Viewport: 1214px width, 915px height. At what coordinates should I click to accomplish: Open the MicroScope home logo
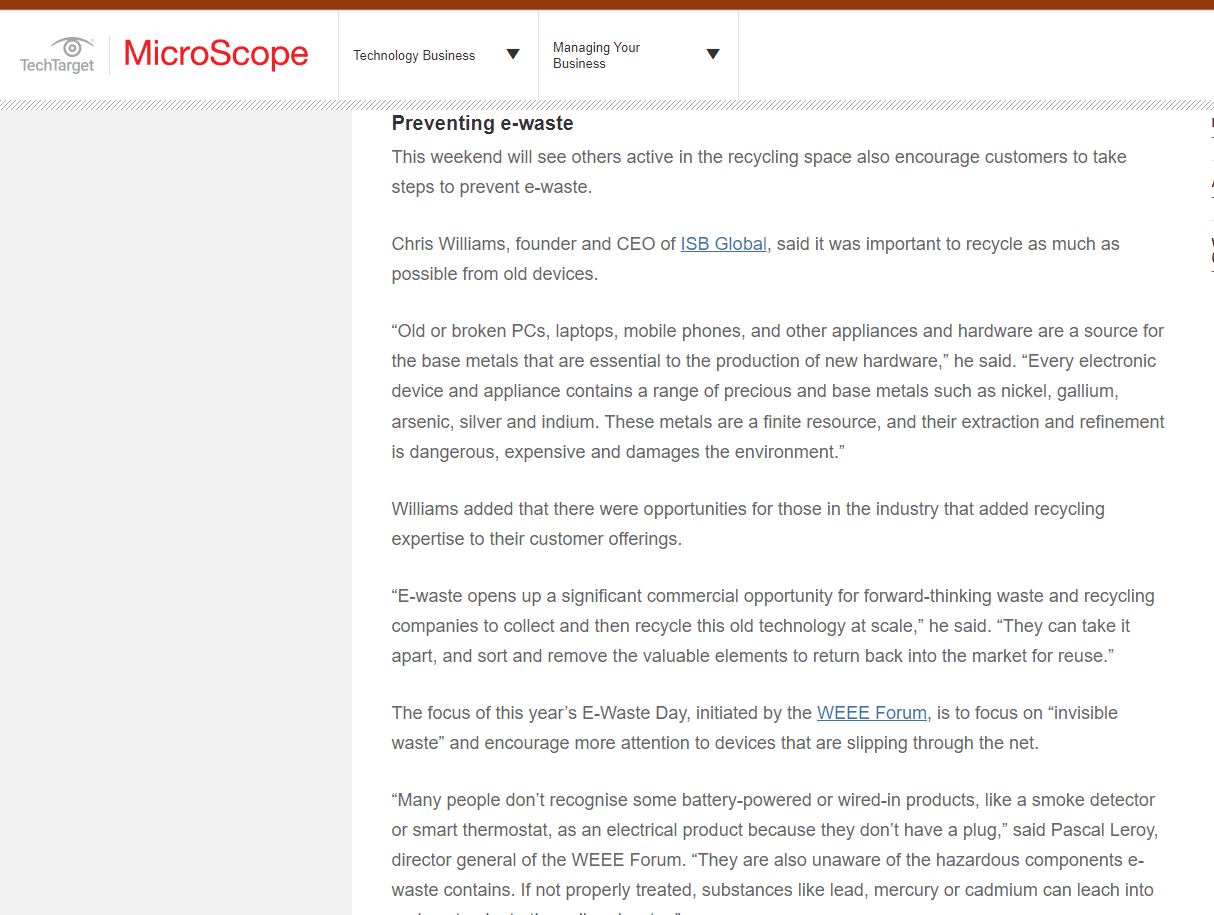216,54
